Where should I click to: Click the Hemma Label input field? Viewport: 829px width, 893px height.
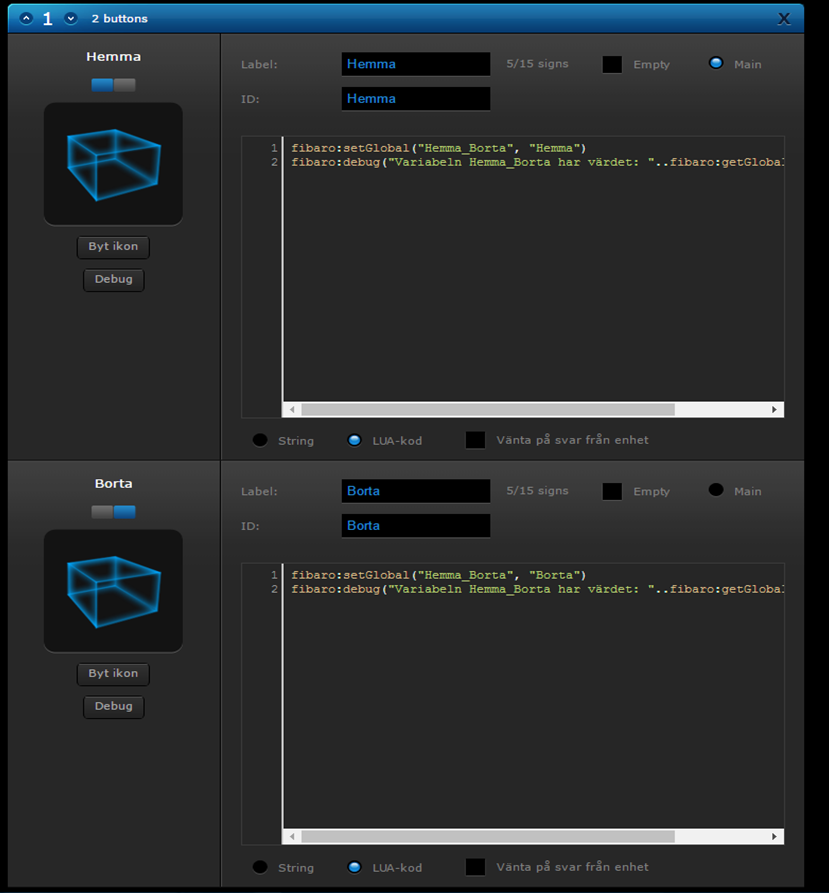click(x=415, y=64)
